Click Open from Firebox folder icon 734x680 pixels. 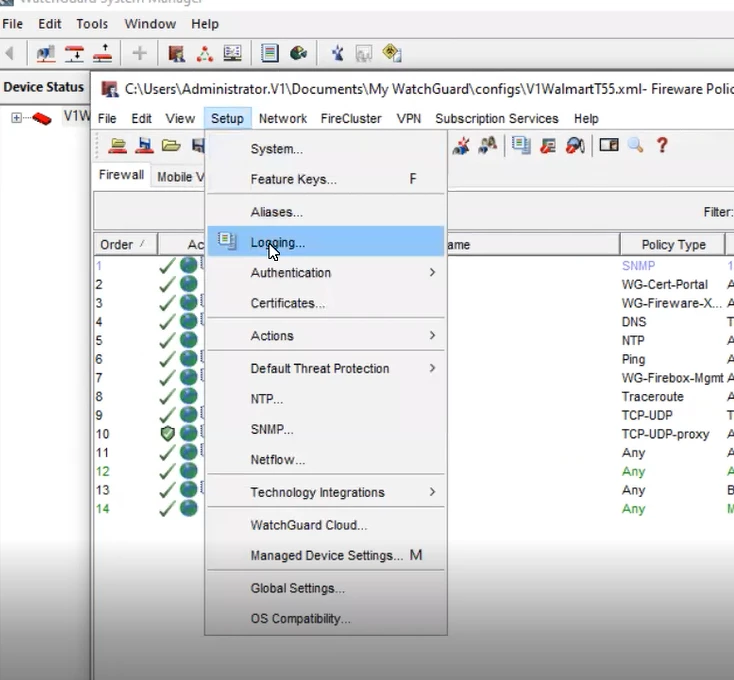pos(117,146)
